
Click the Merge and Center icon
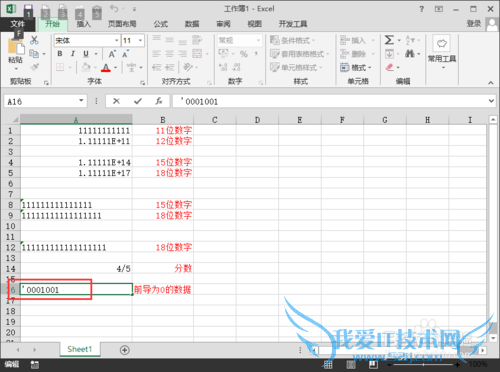197,54
